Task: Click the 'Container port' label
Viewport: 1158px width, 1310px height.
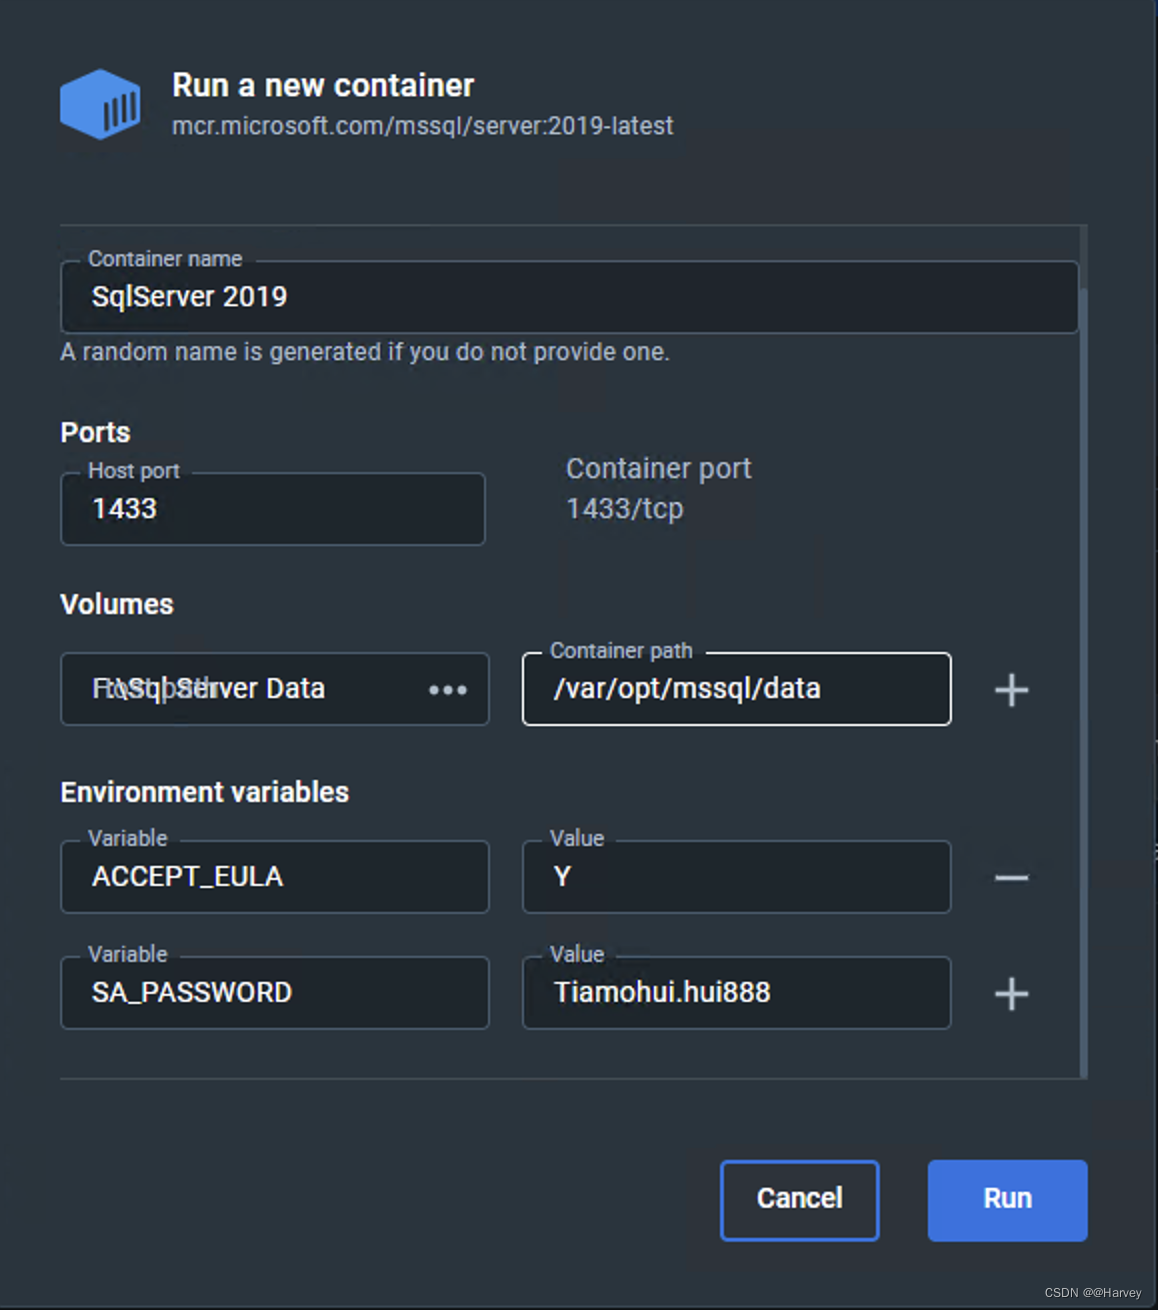Action: click(658, 469)
